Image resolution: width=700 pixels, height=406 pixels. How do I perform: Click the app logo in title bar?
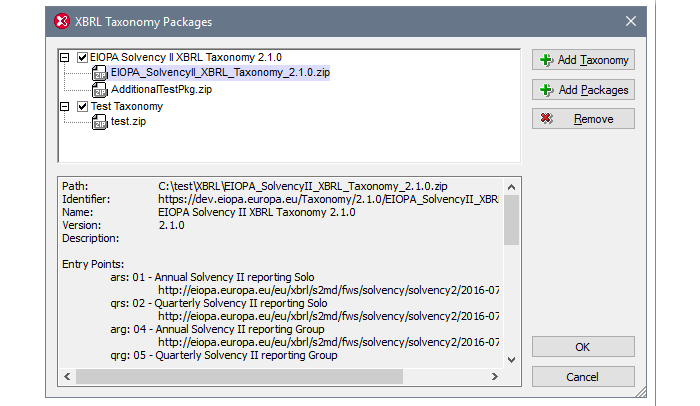coord(63,21)
